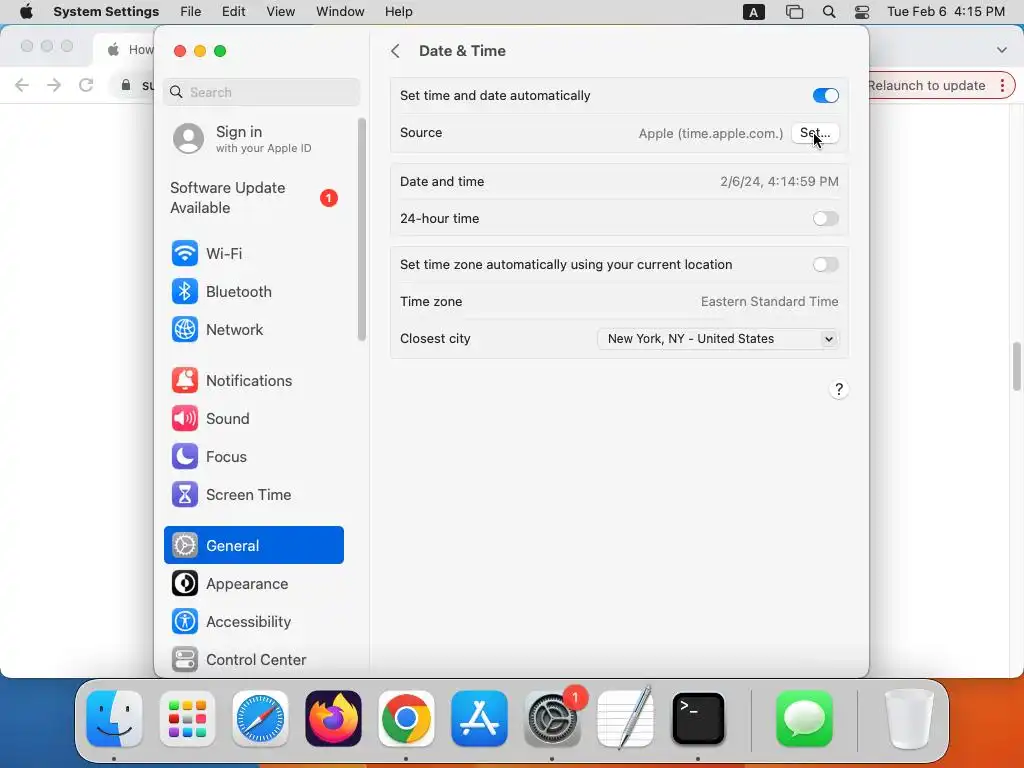Open Terminal from the Dock

point(698,718)
